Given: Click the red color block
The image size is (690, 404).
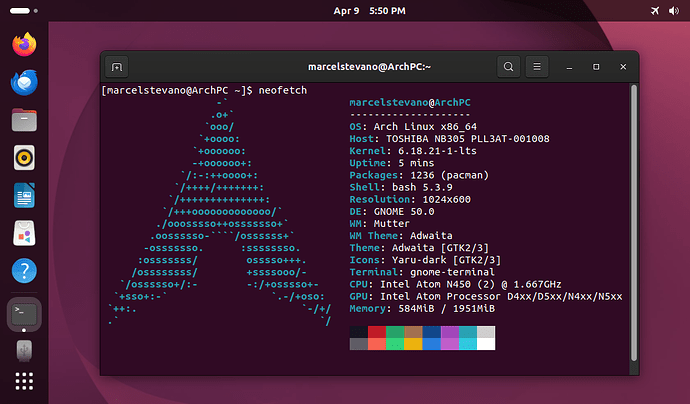Looking at the screenshot, I should coord(377,332).
